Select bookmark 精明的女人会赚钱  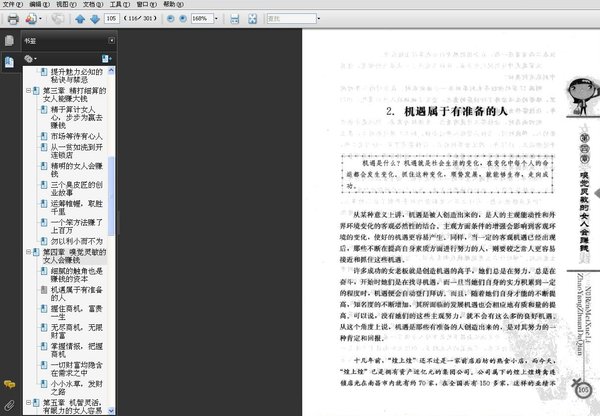[x=77, y=170]
